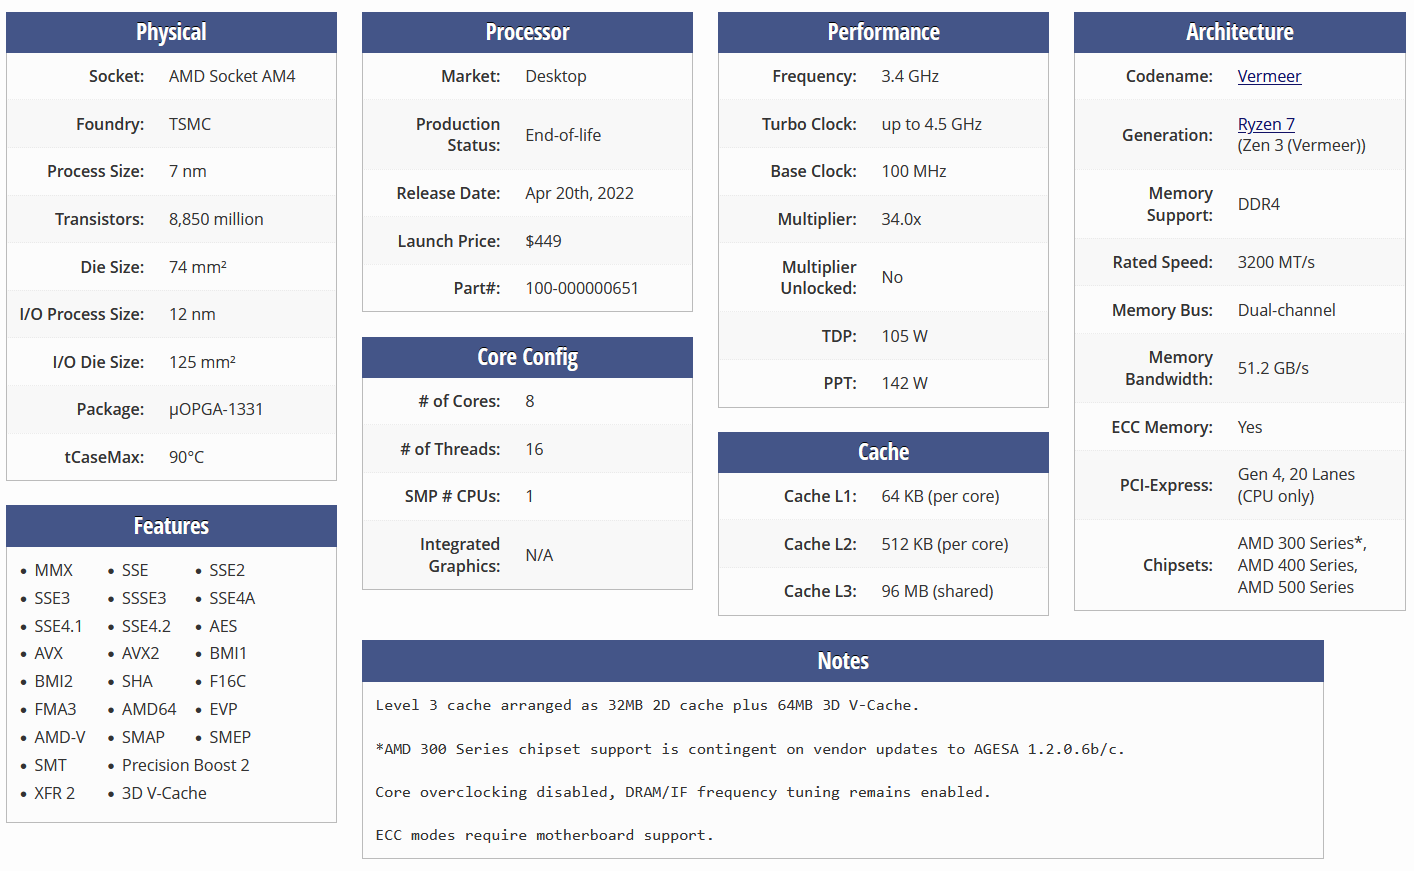Click the Precision Boost 2 feature
The width and height of the screenshot is (1414, 871).
click(186, 765)
